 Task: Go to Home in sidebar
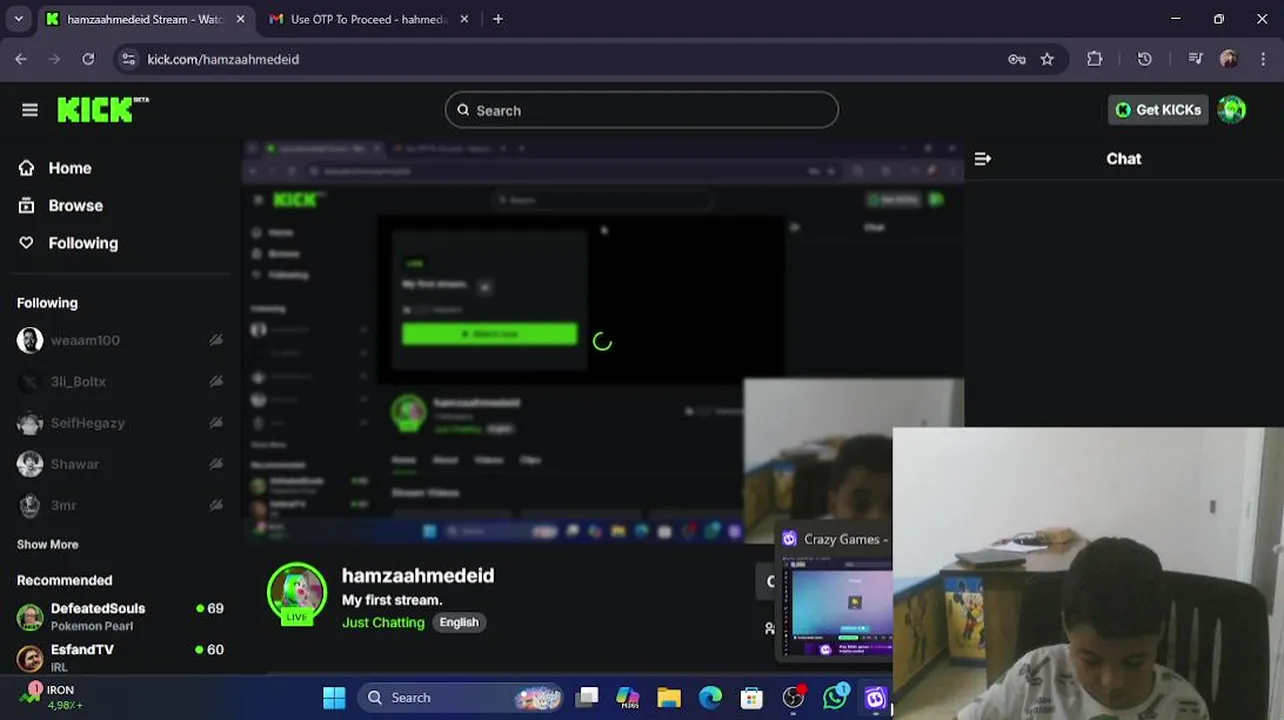[69, 168]
